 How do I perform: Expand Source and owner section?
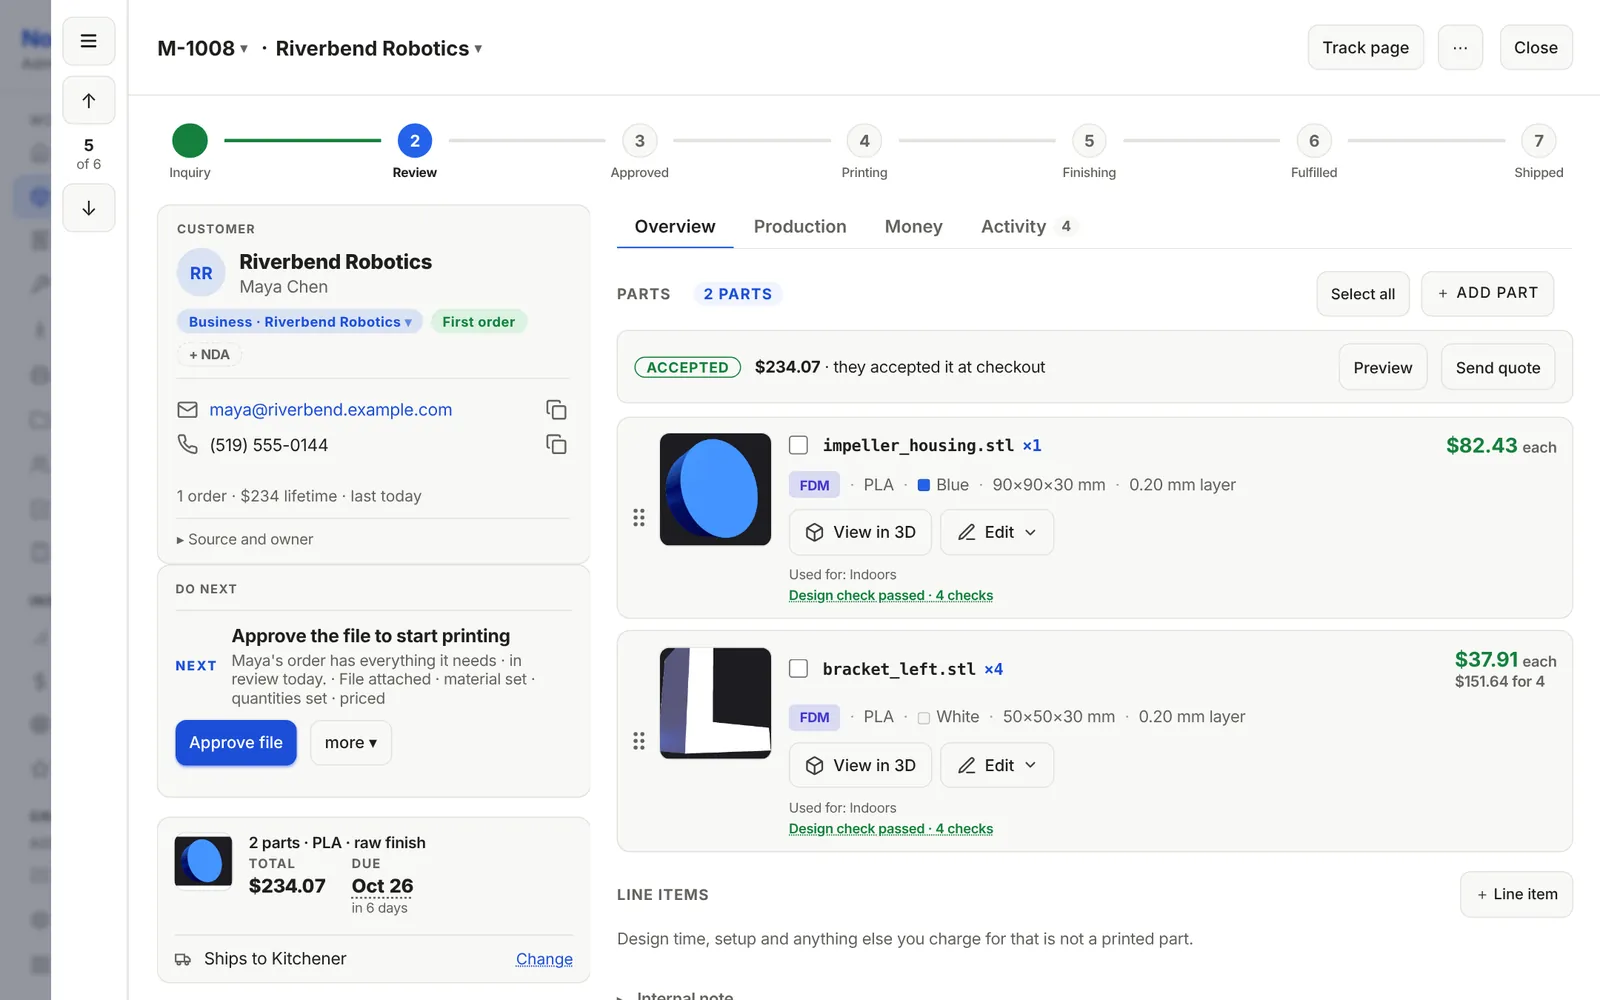tap(245, 539)
